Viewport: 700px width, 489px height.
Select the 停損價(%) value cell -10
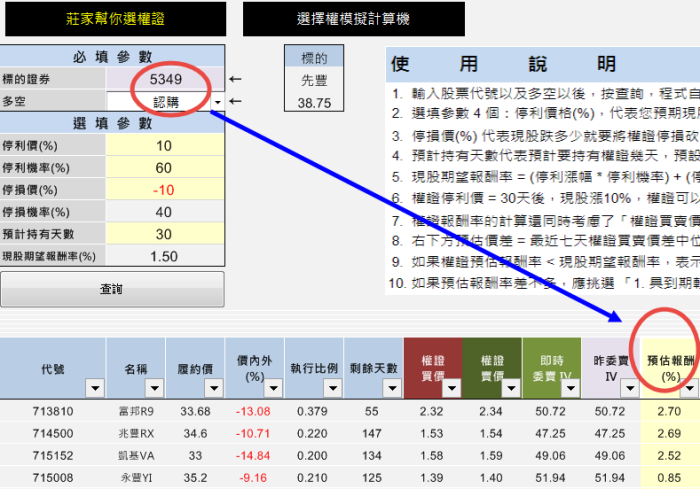pos(165,190)
